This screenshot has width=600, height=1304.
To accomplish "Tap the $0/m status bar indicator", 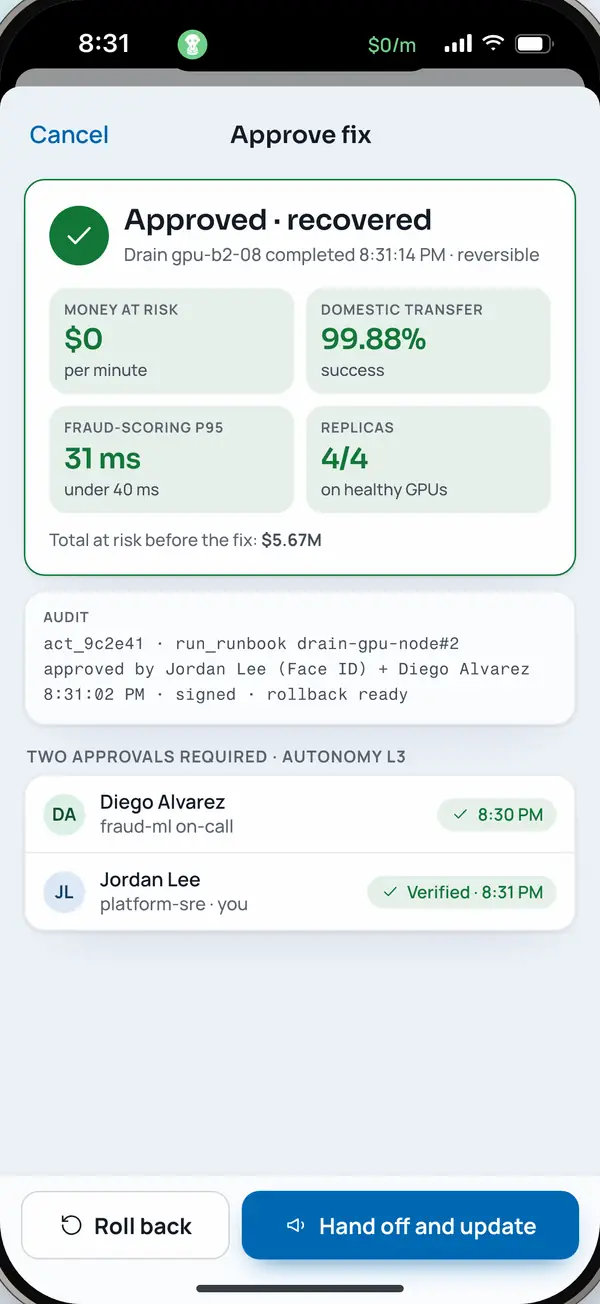I will coord(392,45).
